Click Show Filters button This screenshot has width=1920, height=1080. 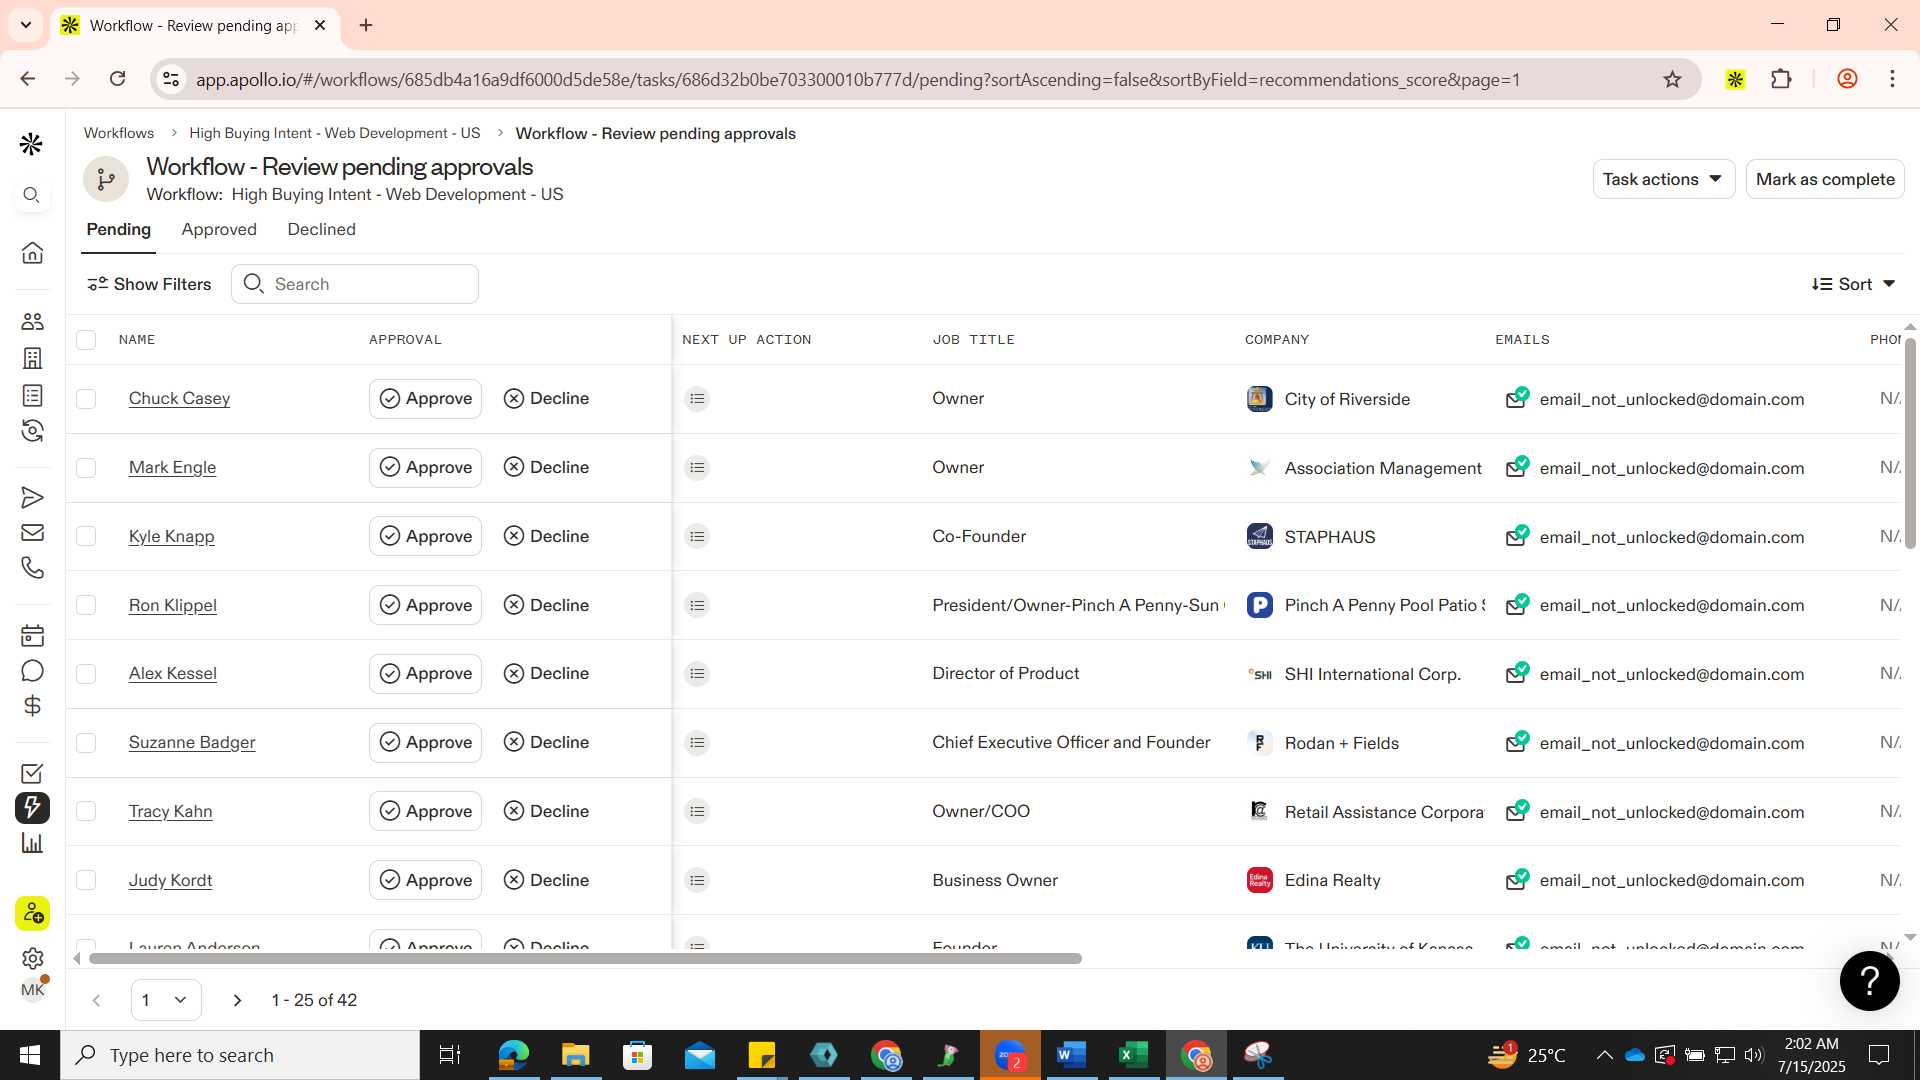(x=150, y=284)
